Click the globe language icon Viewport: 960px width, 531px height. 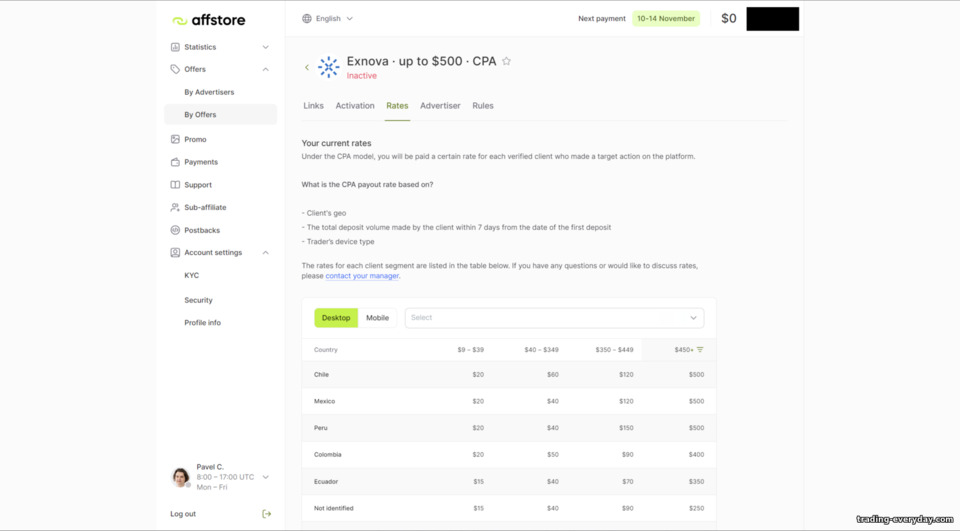(307, 18)
